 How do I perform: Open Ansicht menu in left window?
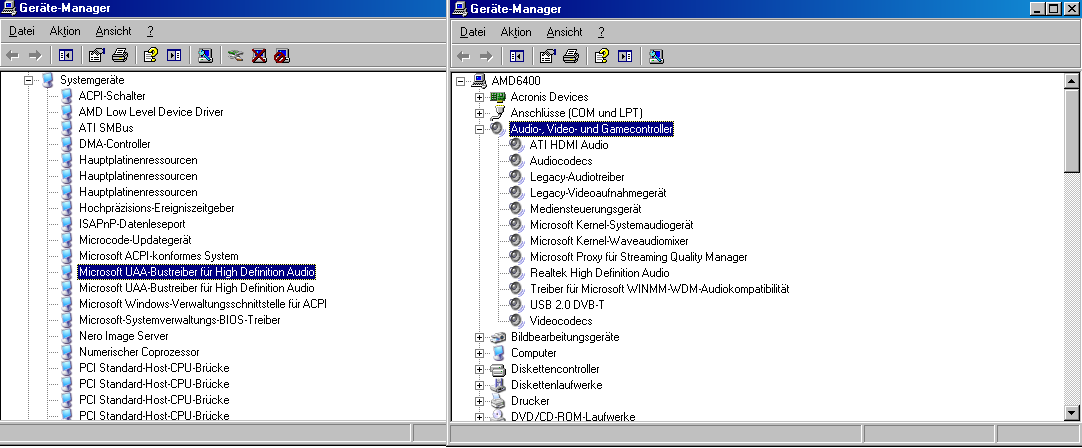113,31
